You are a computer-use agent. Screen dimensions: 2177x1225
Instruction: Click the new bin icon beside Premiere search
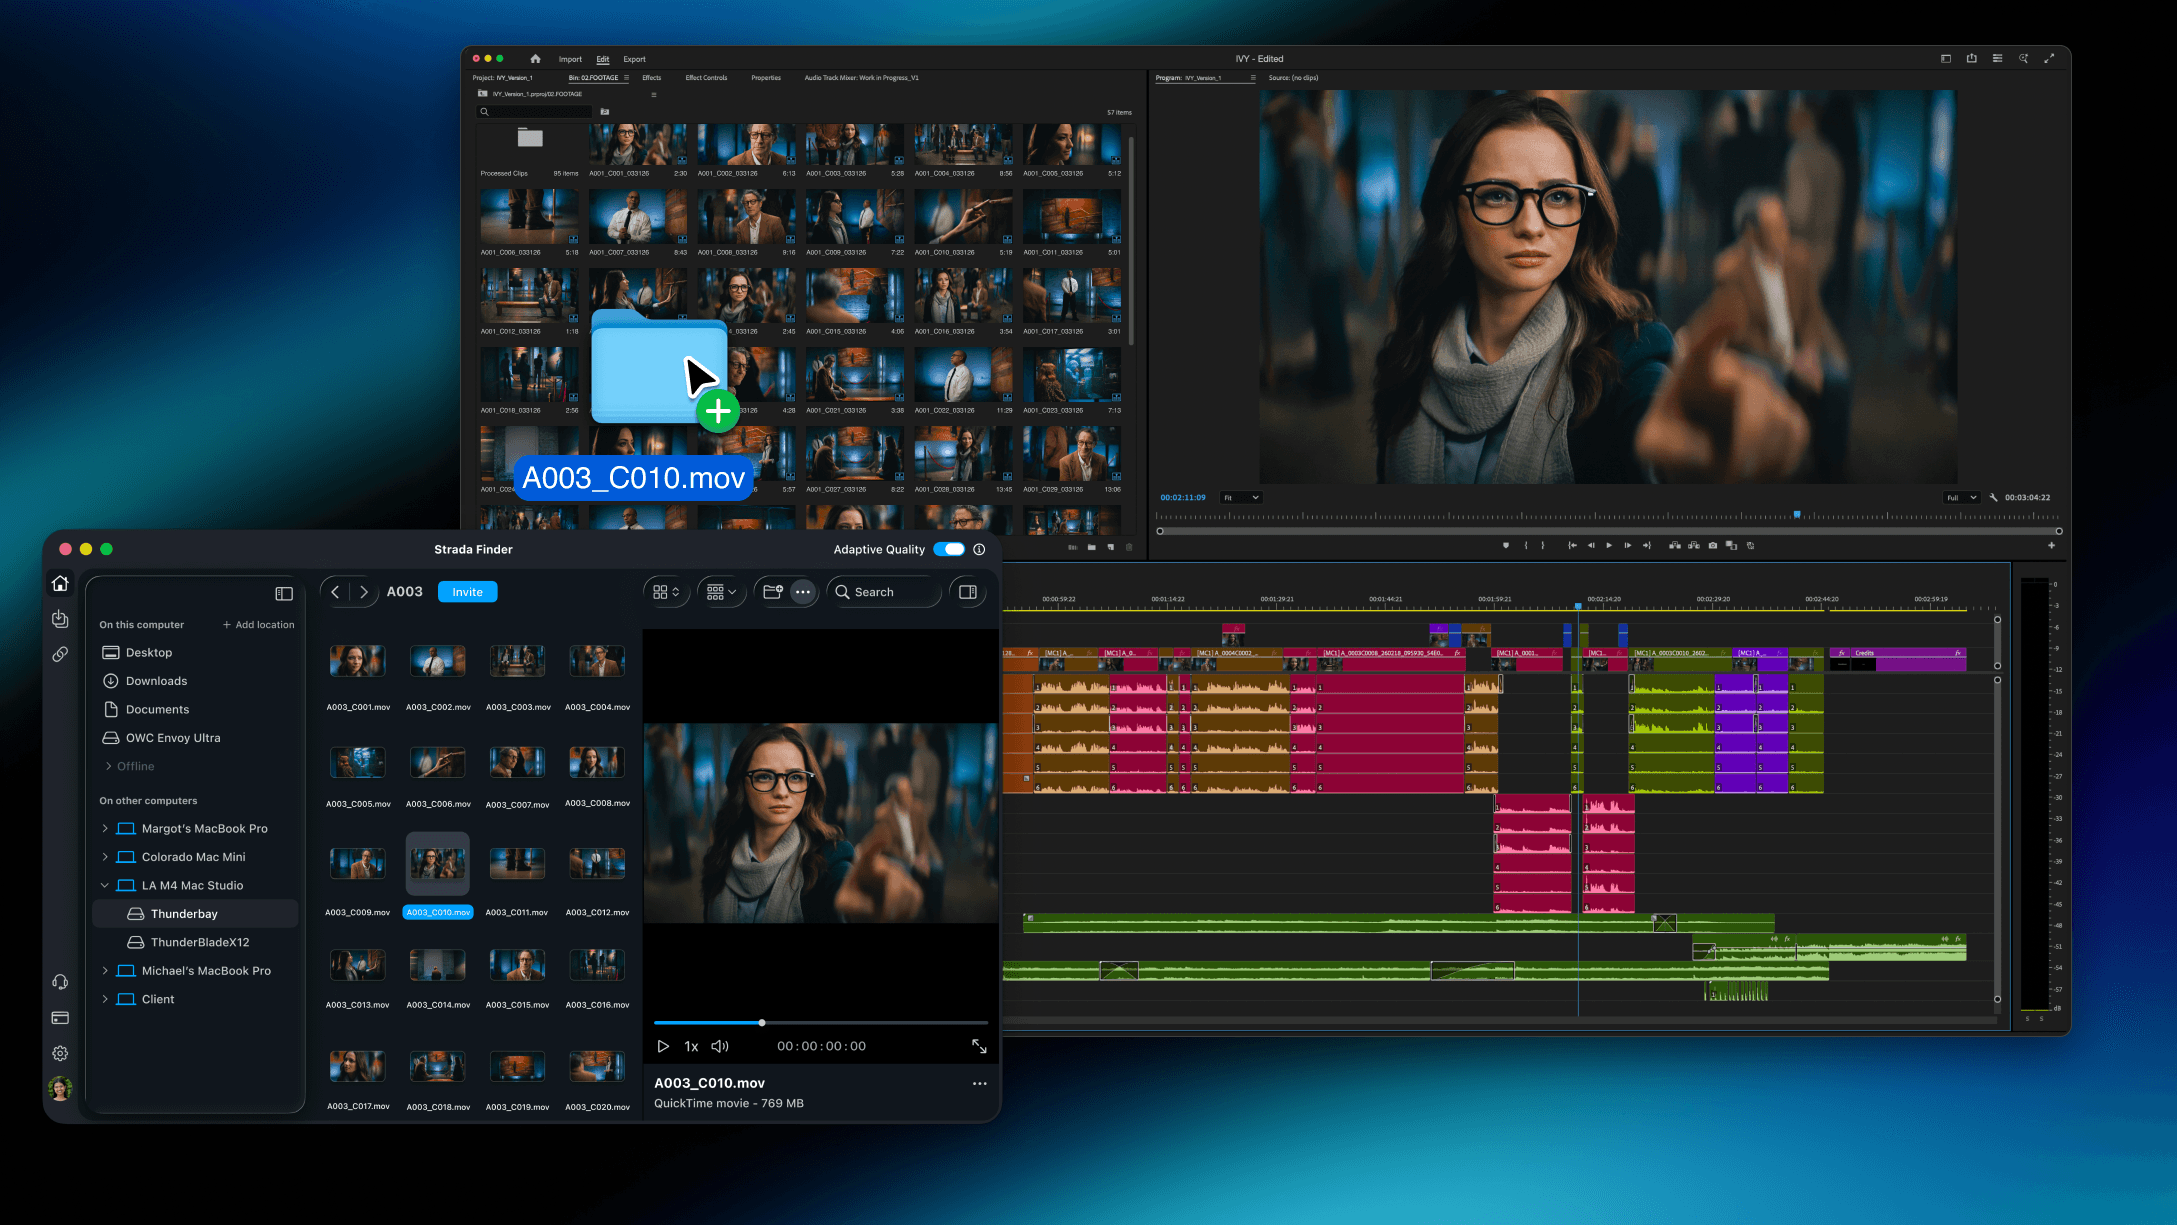[x=605, y=112]
